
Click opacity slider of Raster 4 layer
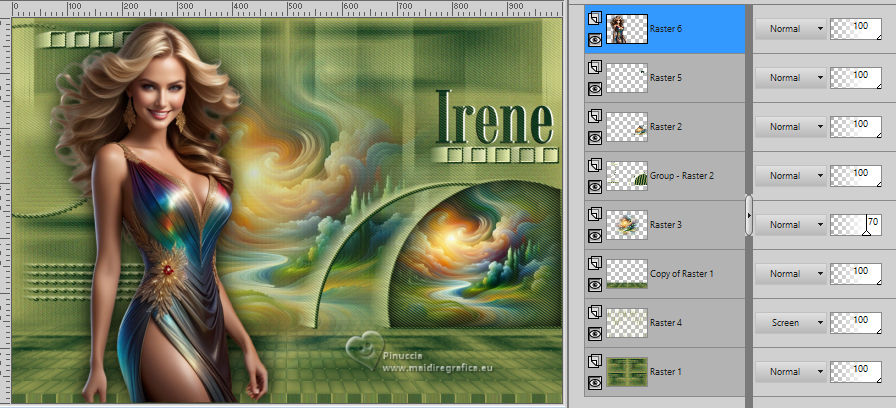click(855, 323)
